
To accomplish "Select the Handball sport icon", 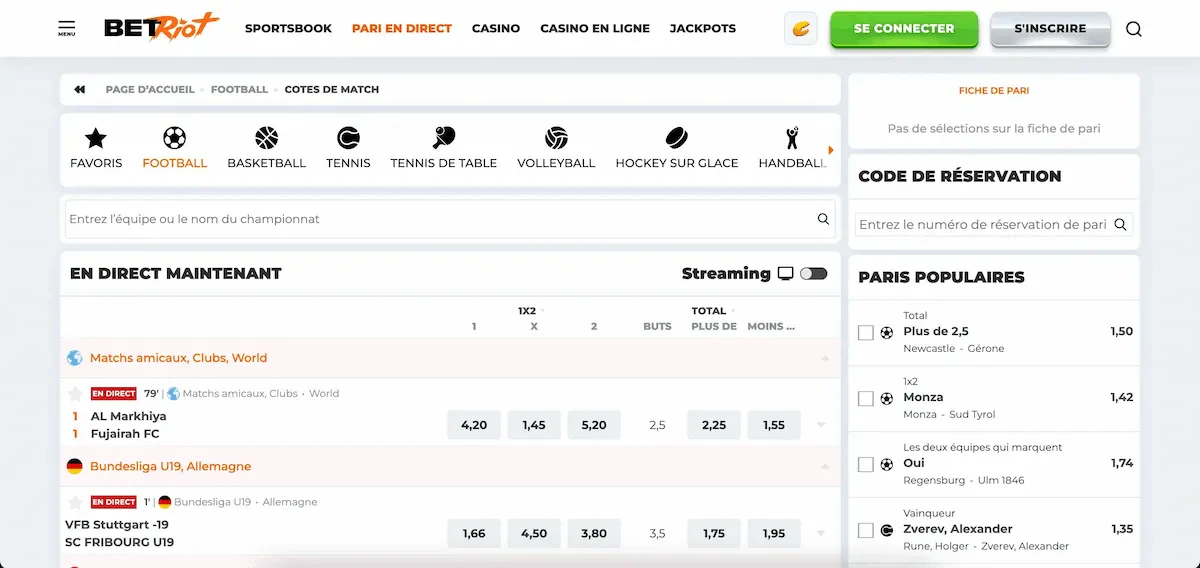I will click(x=792, y=138).
